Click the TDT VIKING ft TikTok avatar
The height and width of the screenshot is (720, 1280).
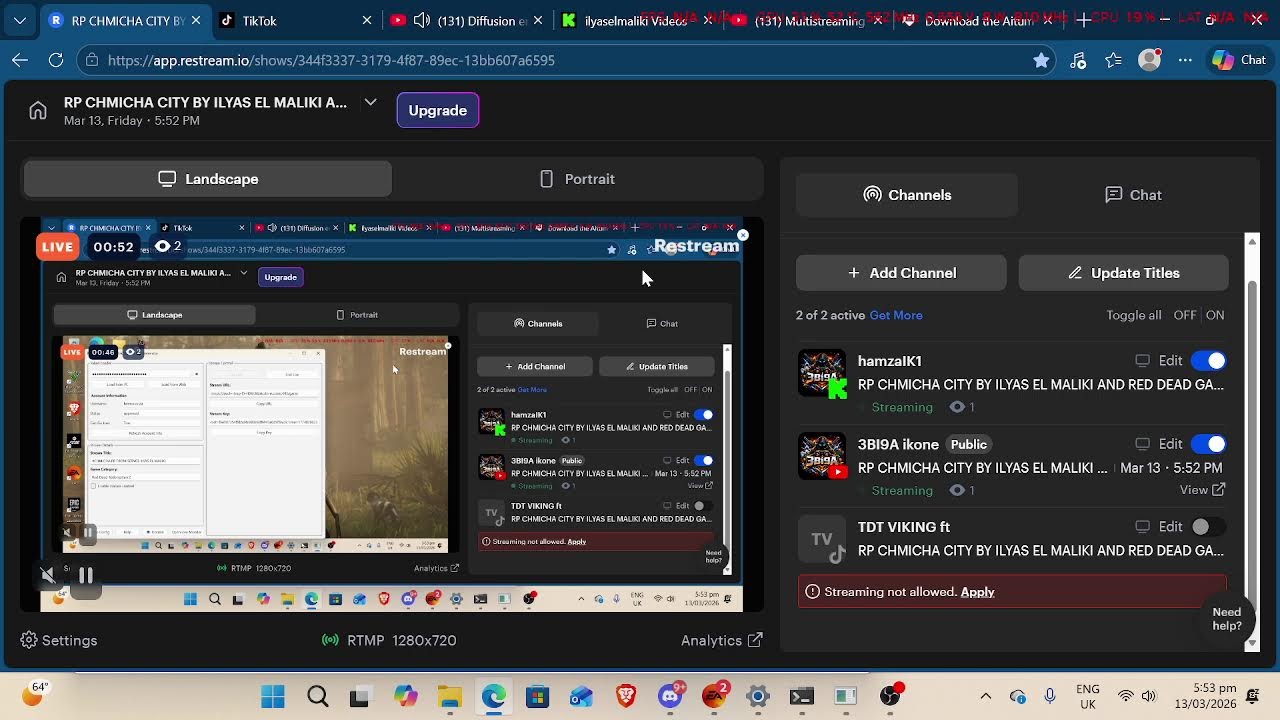pyautogui.click(x=822, y=539)
